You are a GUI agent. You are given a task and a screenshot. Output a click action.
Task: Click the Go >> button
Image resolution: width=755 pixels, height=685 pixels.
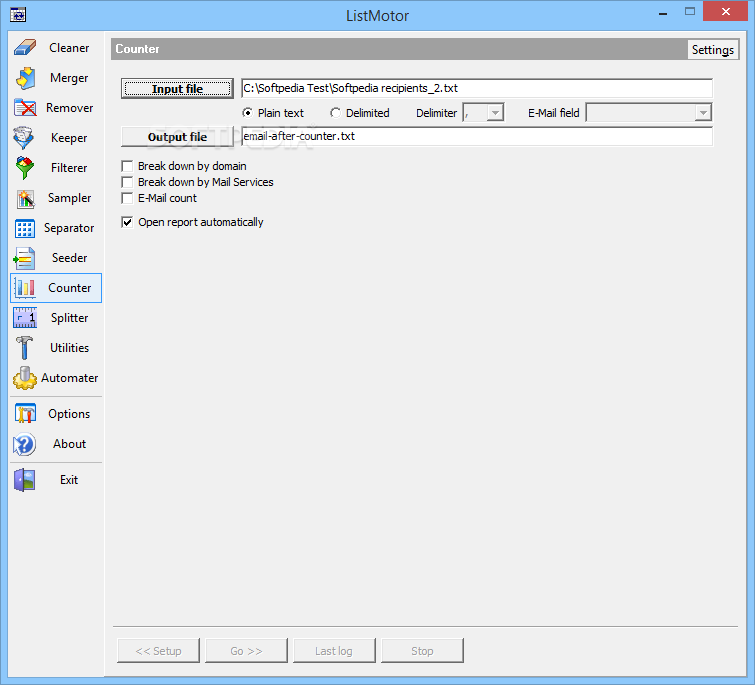click(x=247, y=651)
